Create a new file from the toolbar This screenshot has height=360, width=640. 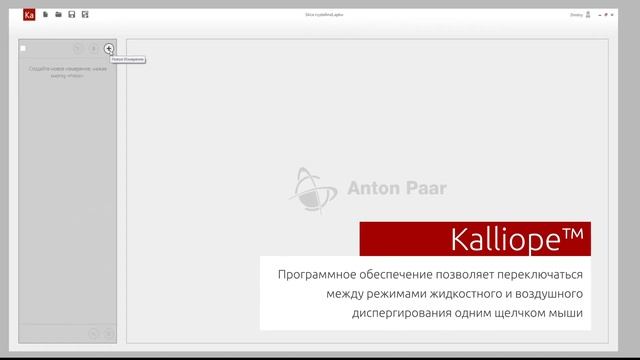45,14
